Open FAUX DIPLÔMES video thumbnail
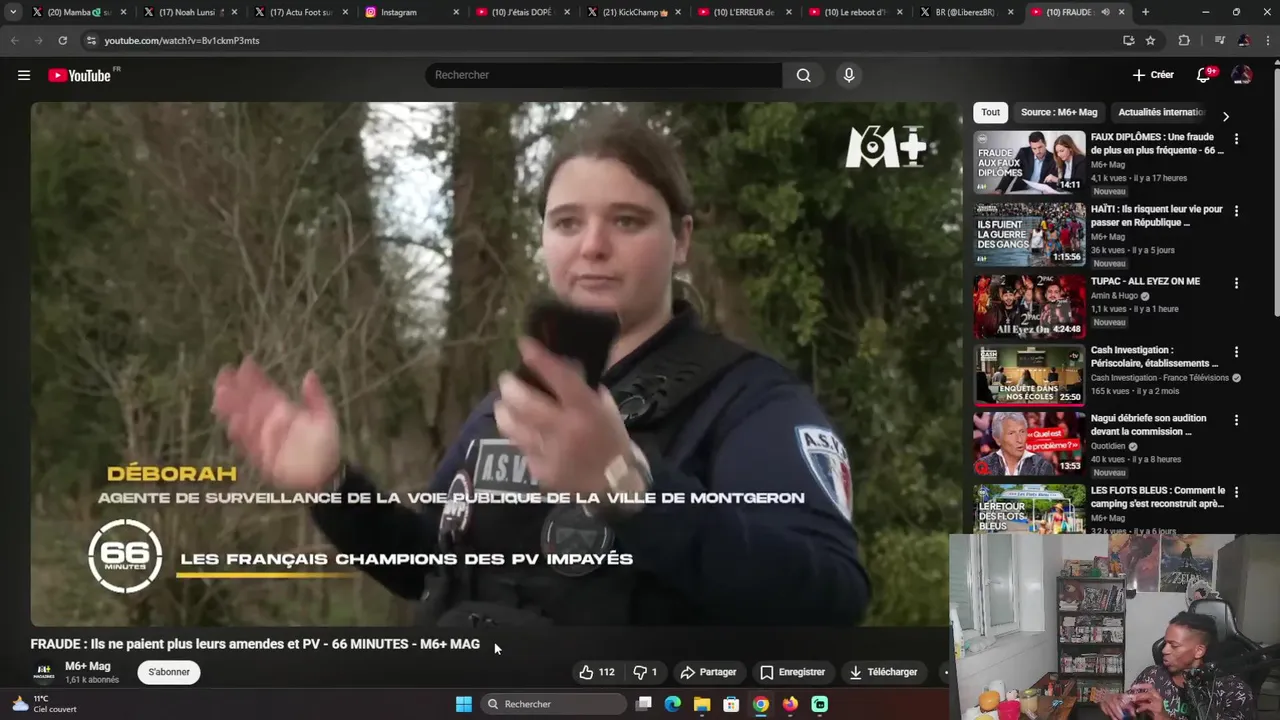This screenshot has height=720, width=1280. tap(1029, 162)
